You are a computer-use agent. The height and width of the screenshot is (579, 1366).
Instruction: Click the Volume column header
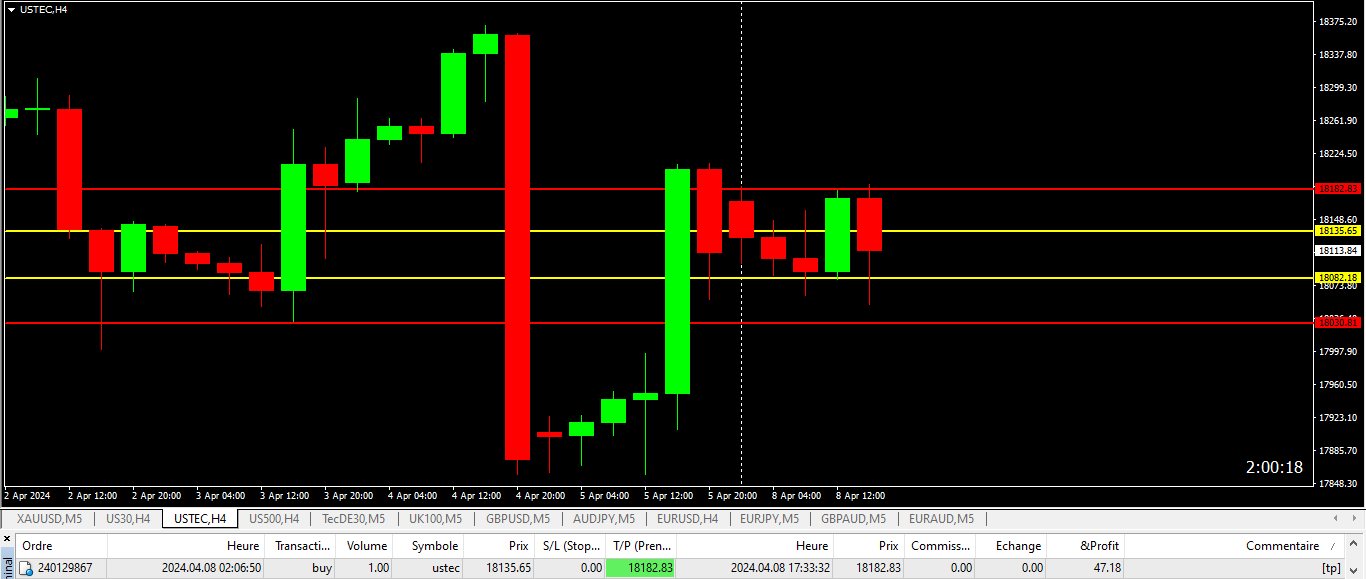click(x=367, y=546)
